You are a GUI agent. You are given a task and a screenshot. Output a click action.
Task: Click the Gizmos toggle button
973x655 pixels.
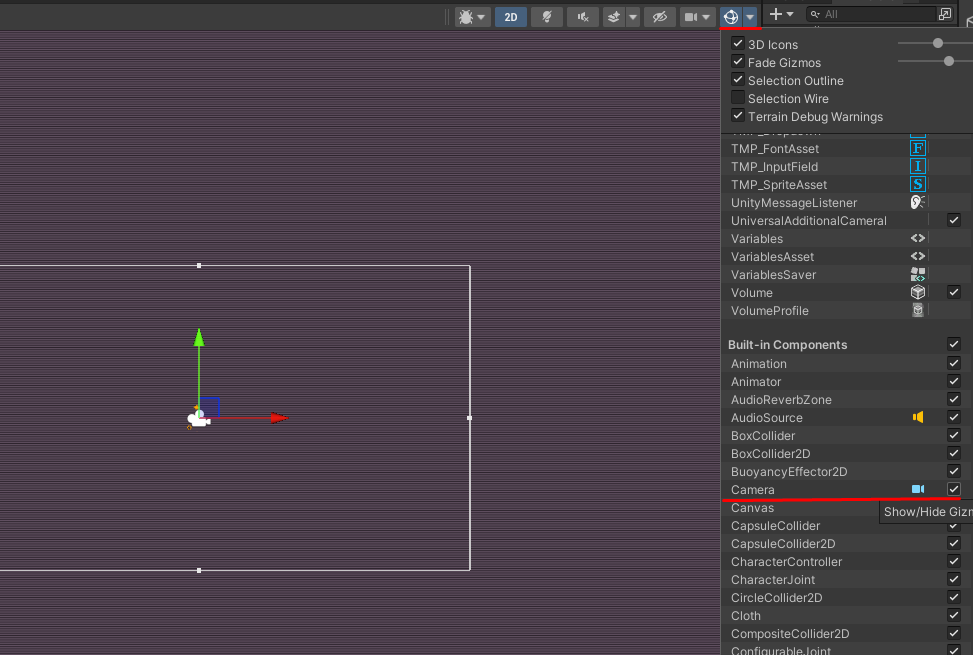[x=731, y=17]
